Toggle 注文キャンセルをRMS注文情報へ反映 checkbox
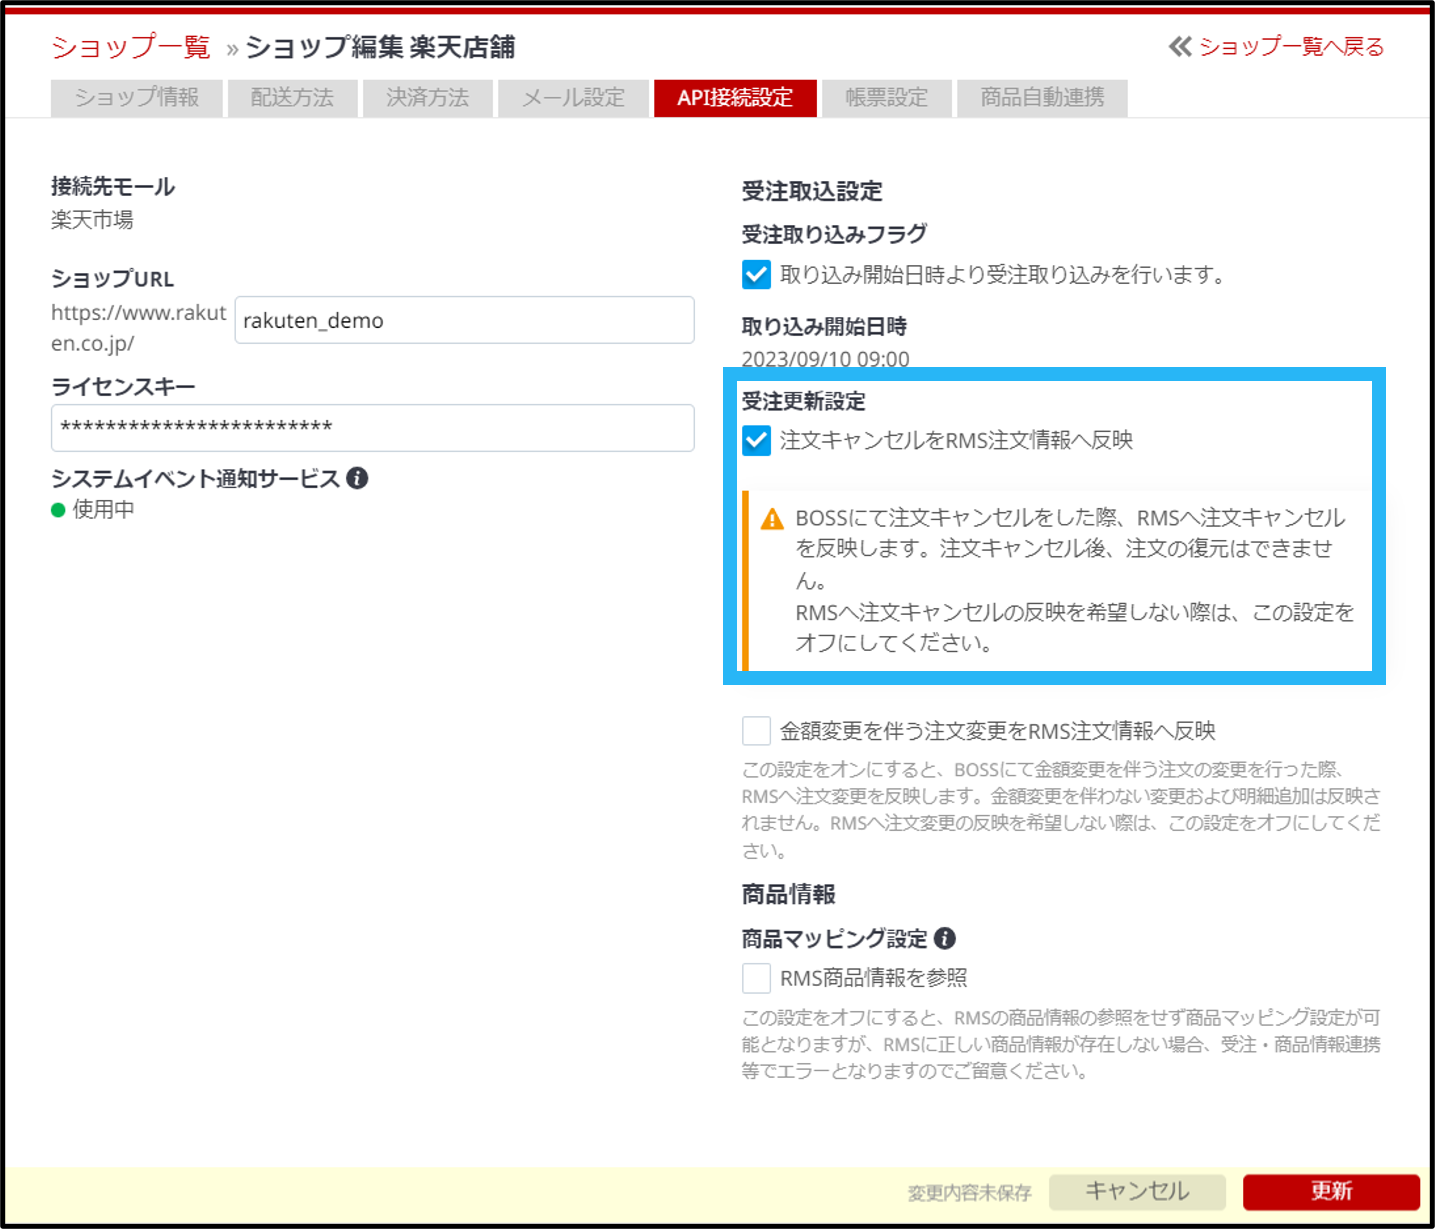 tap(756, 440)
